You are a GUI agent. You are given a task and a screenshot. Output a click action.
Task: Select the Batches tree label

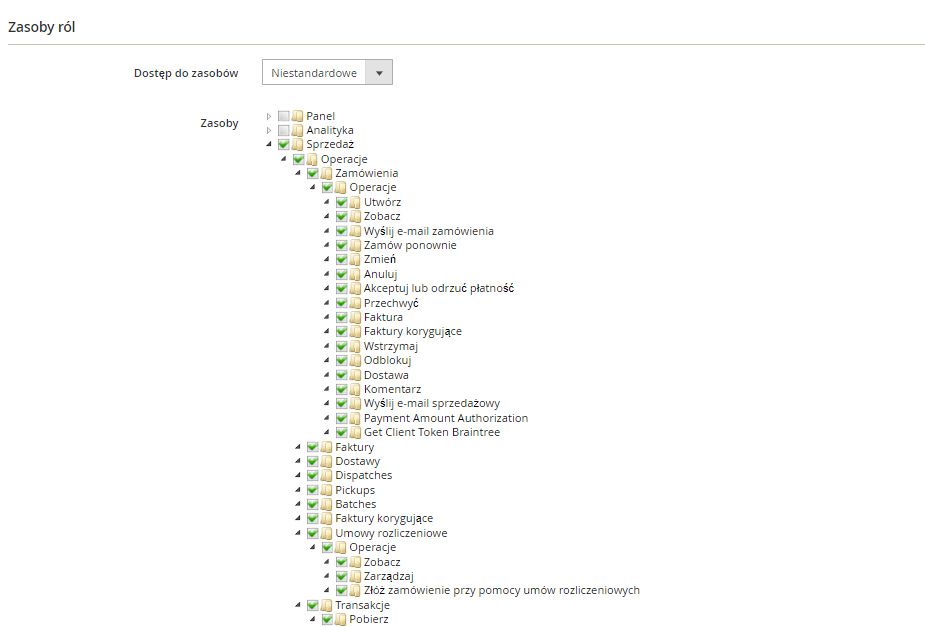pos(356,504)
